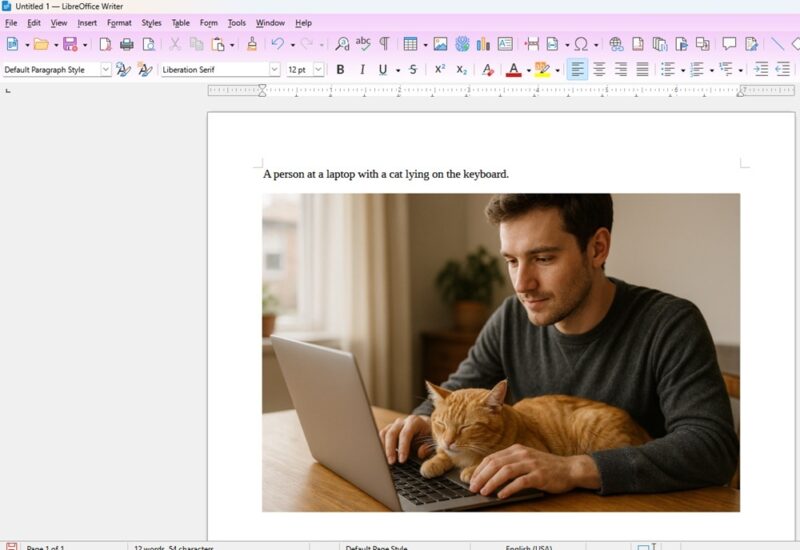
Task: Click Update Selected Style icon
Action: tap(122, 70)
